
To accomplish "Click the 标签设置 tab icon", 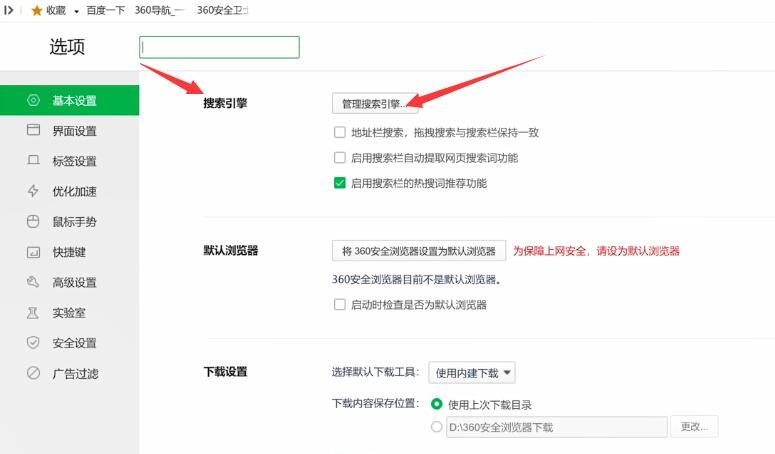I will [33, 161].
